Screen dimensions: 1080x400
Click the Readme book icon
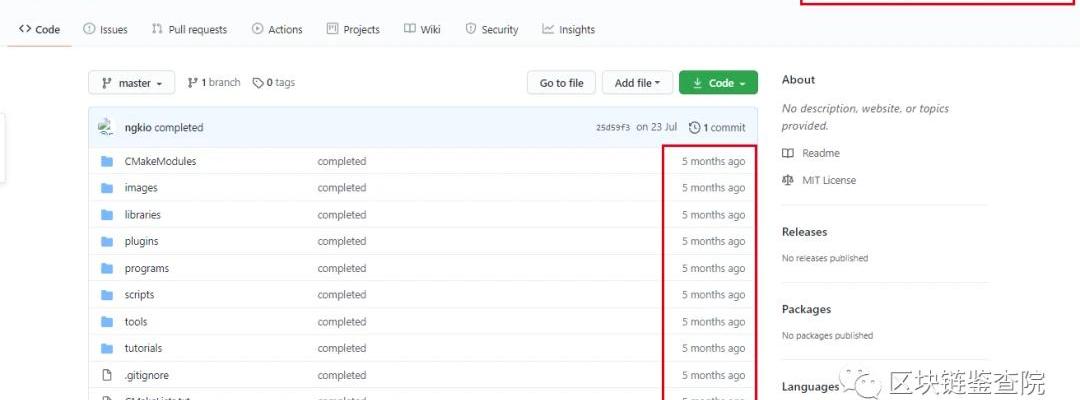[x=788, y=153]
